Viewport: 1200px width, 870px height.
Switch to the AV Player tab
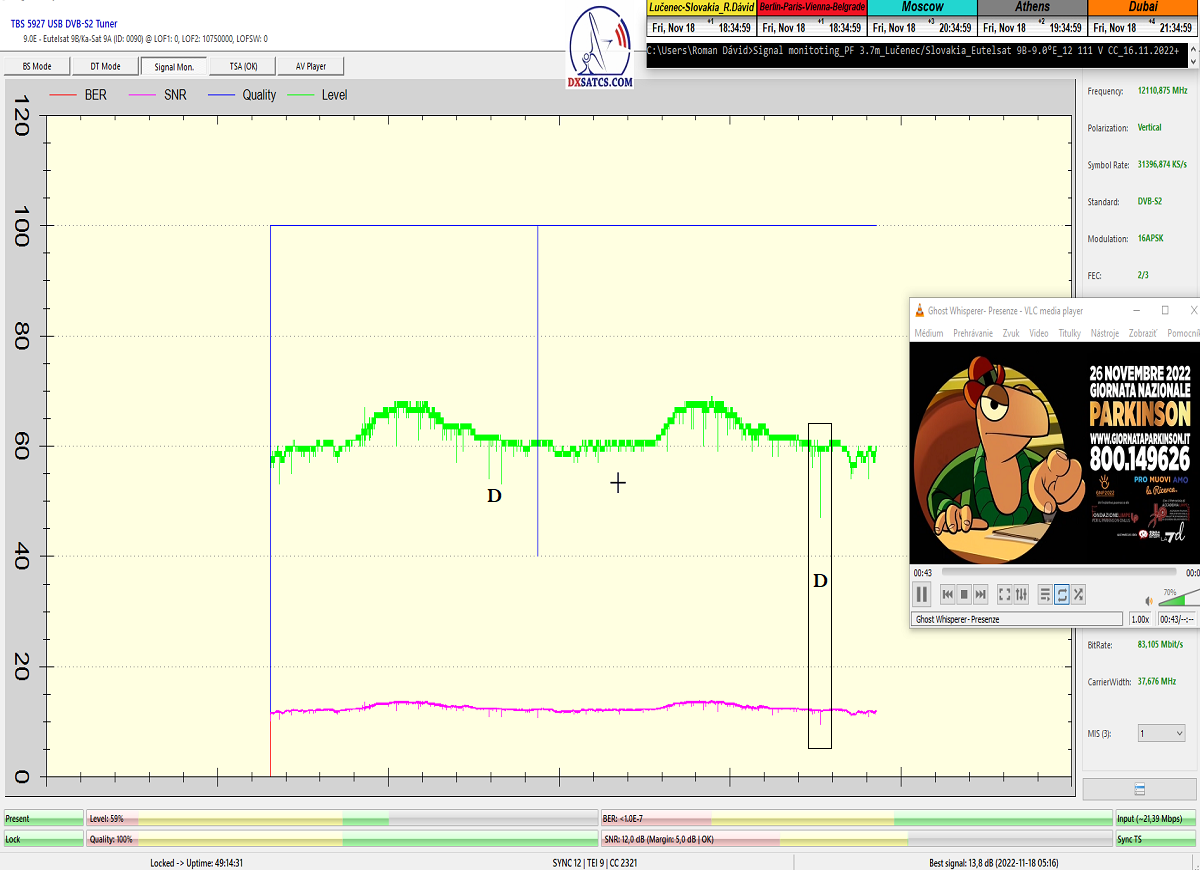pyautogui.click(x=310, y=66)
